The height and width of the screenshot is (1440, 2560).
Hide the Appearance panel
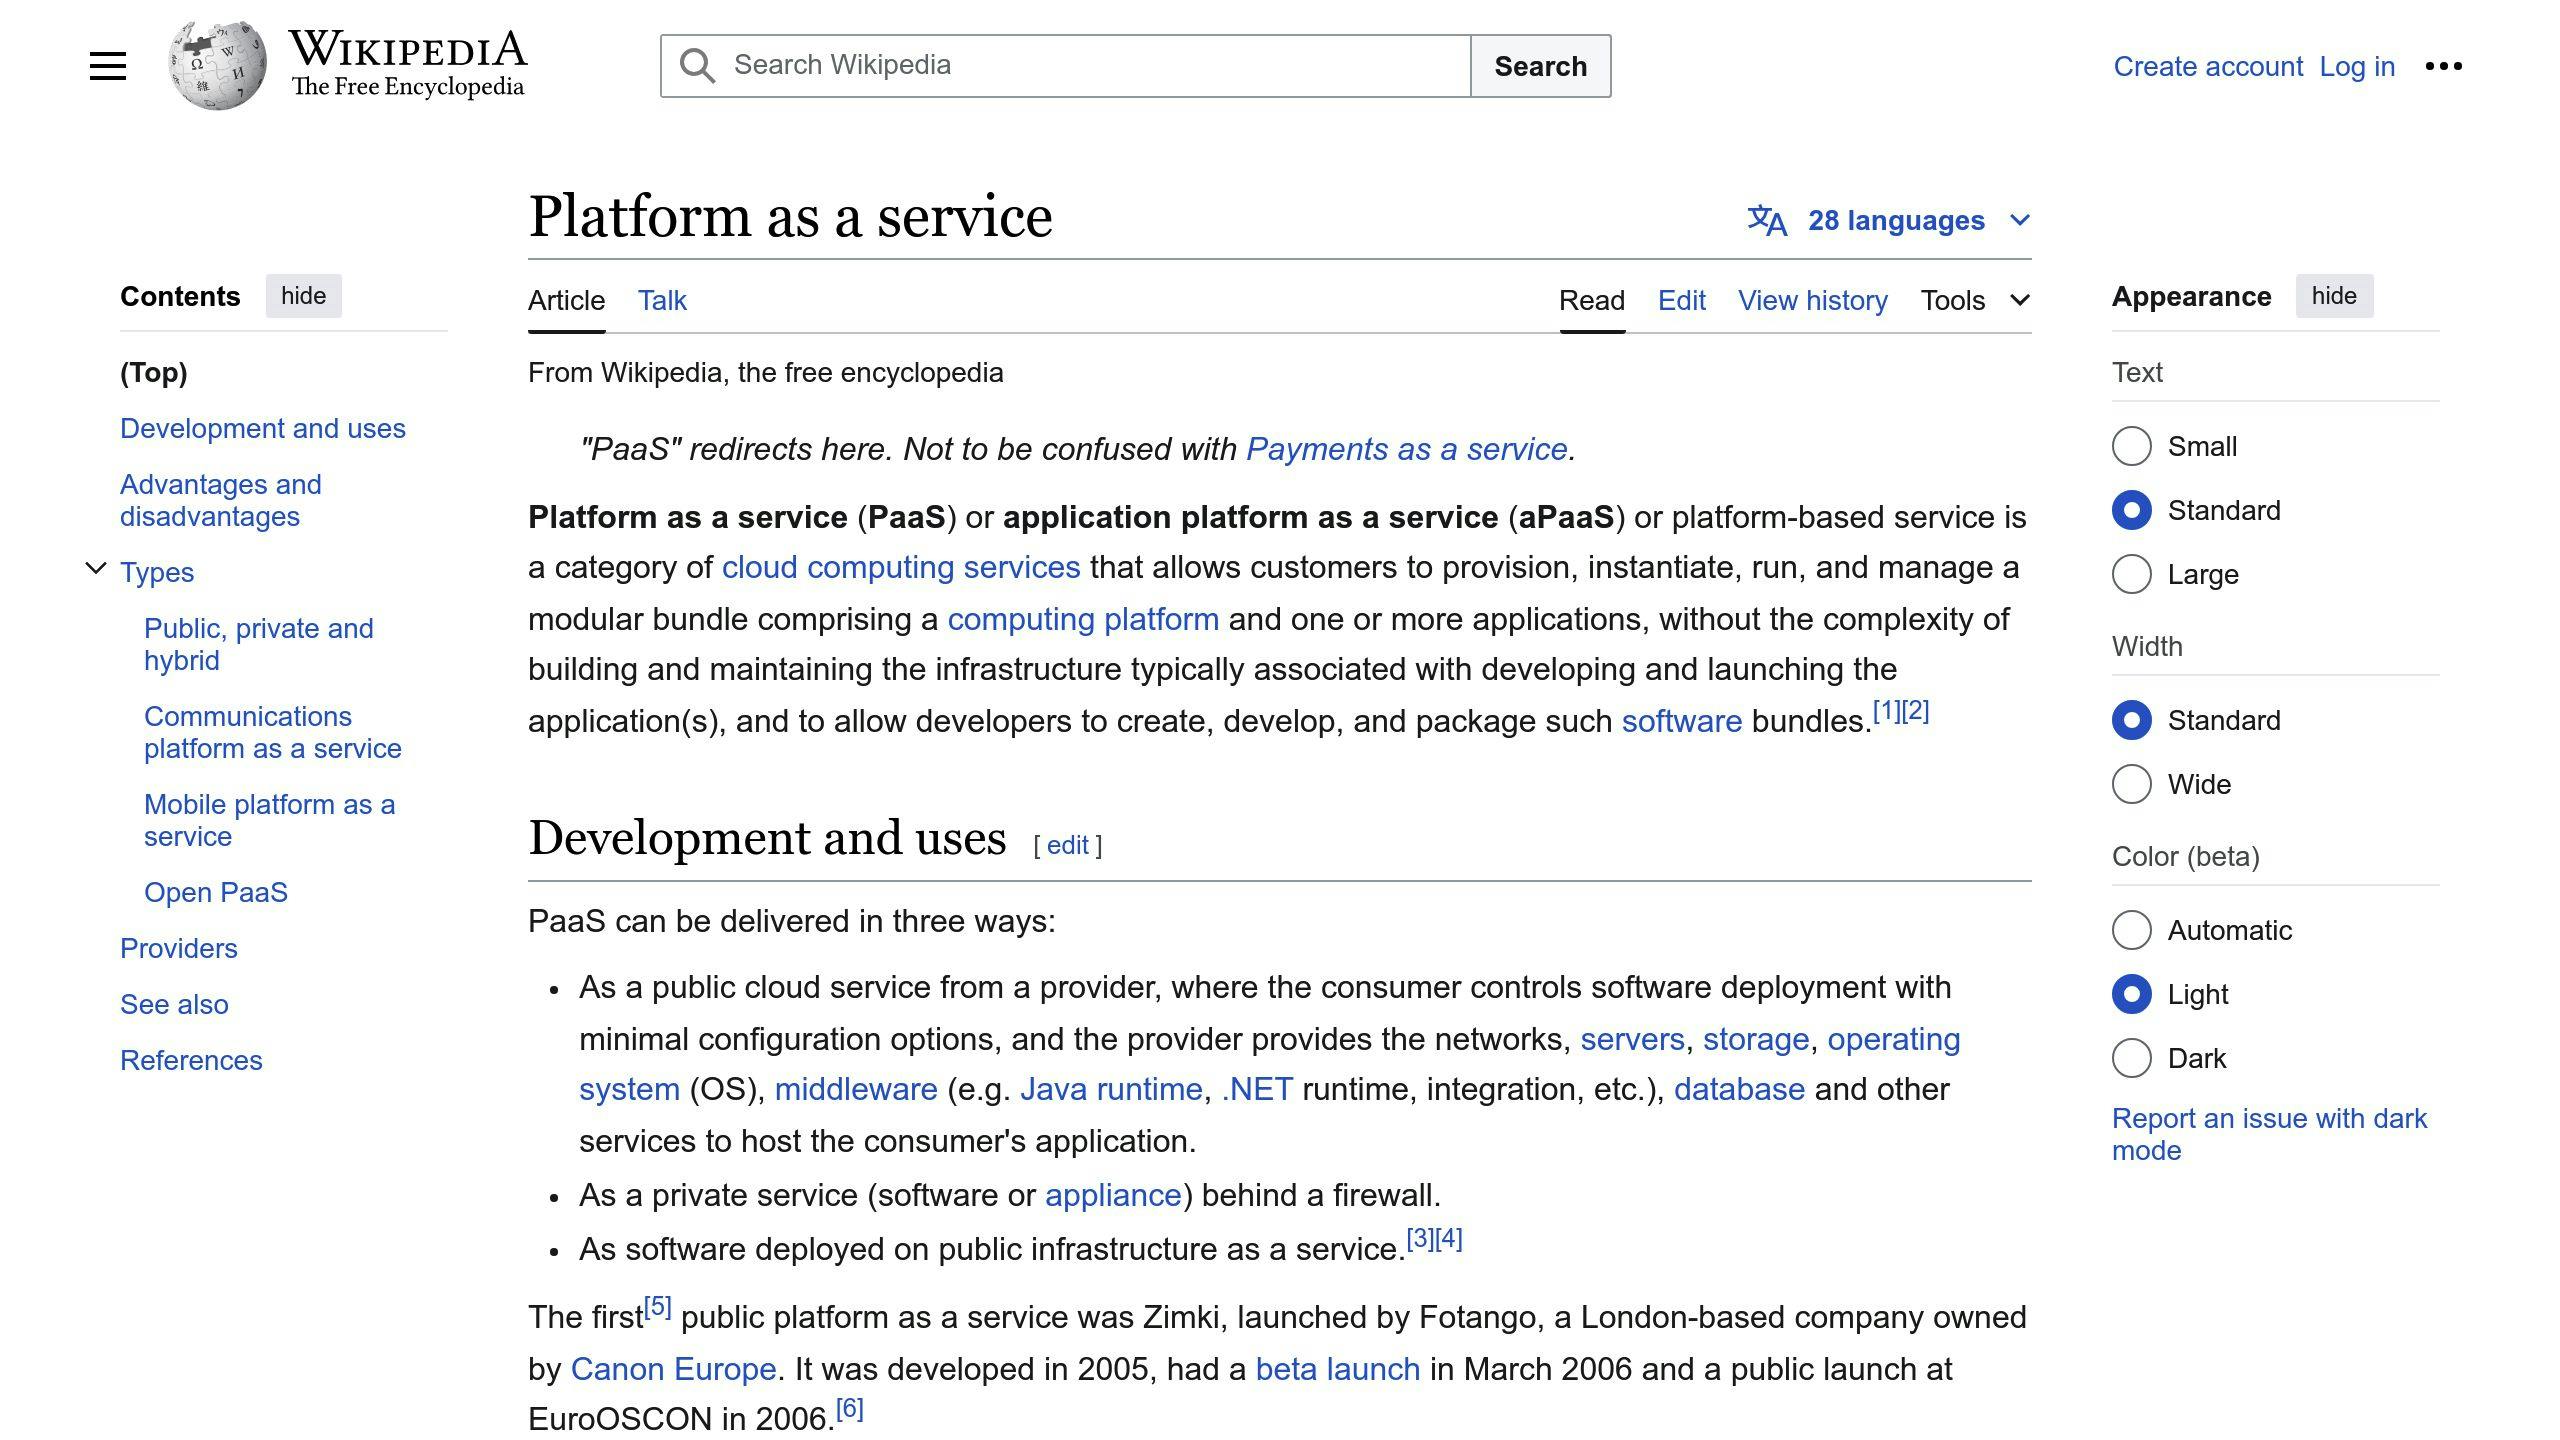(2334, 296)
